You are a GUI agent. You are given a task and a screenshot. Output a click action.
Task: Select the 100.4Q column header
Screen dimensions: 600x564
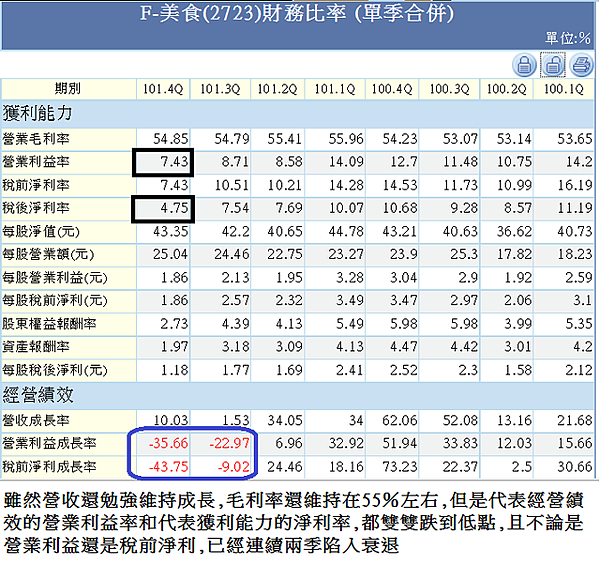coord(392,89)
